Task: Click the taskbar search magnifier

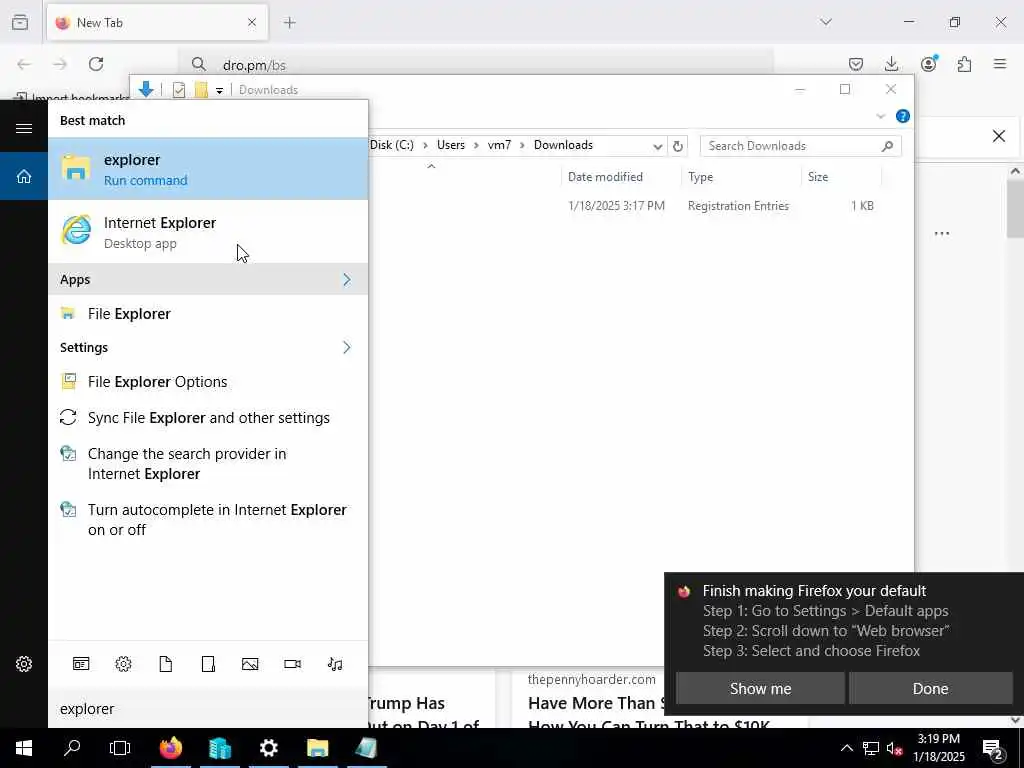Action: 72,748
